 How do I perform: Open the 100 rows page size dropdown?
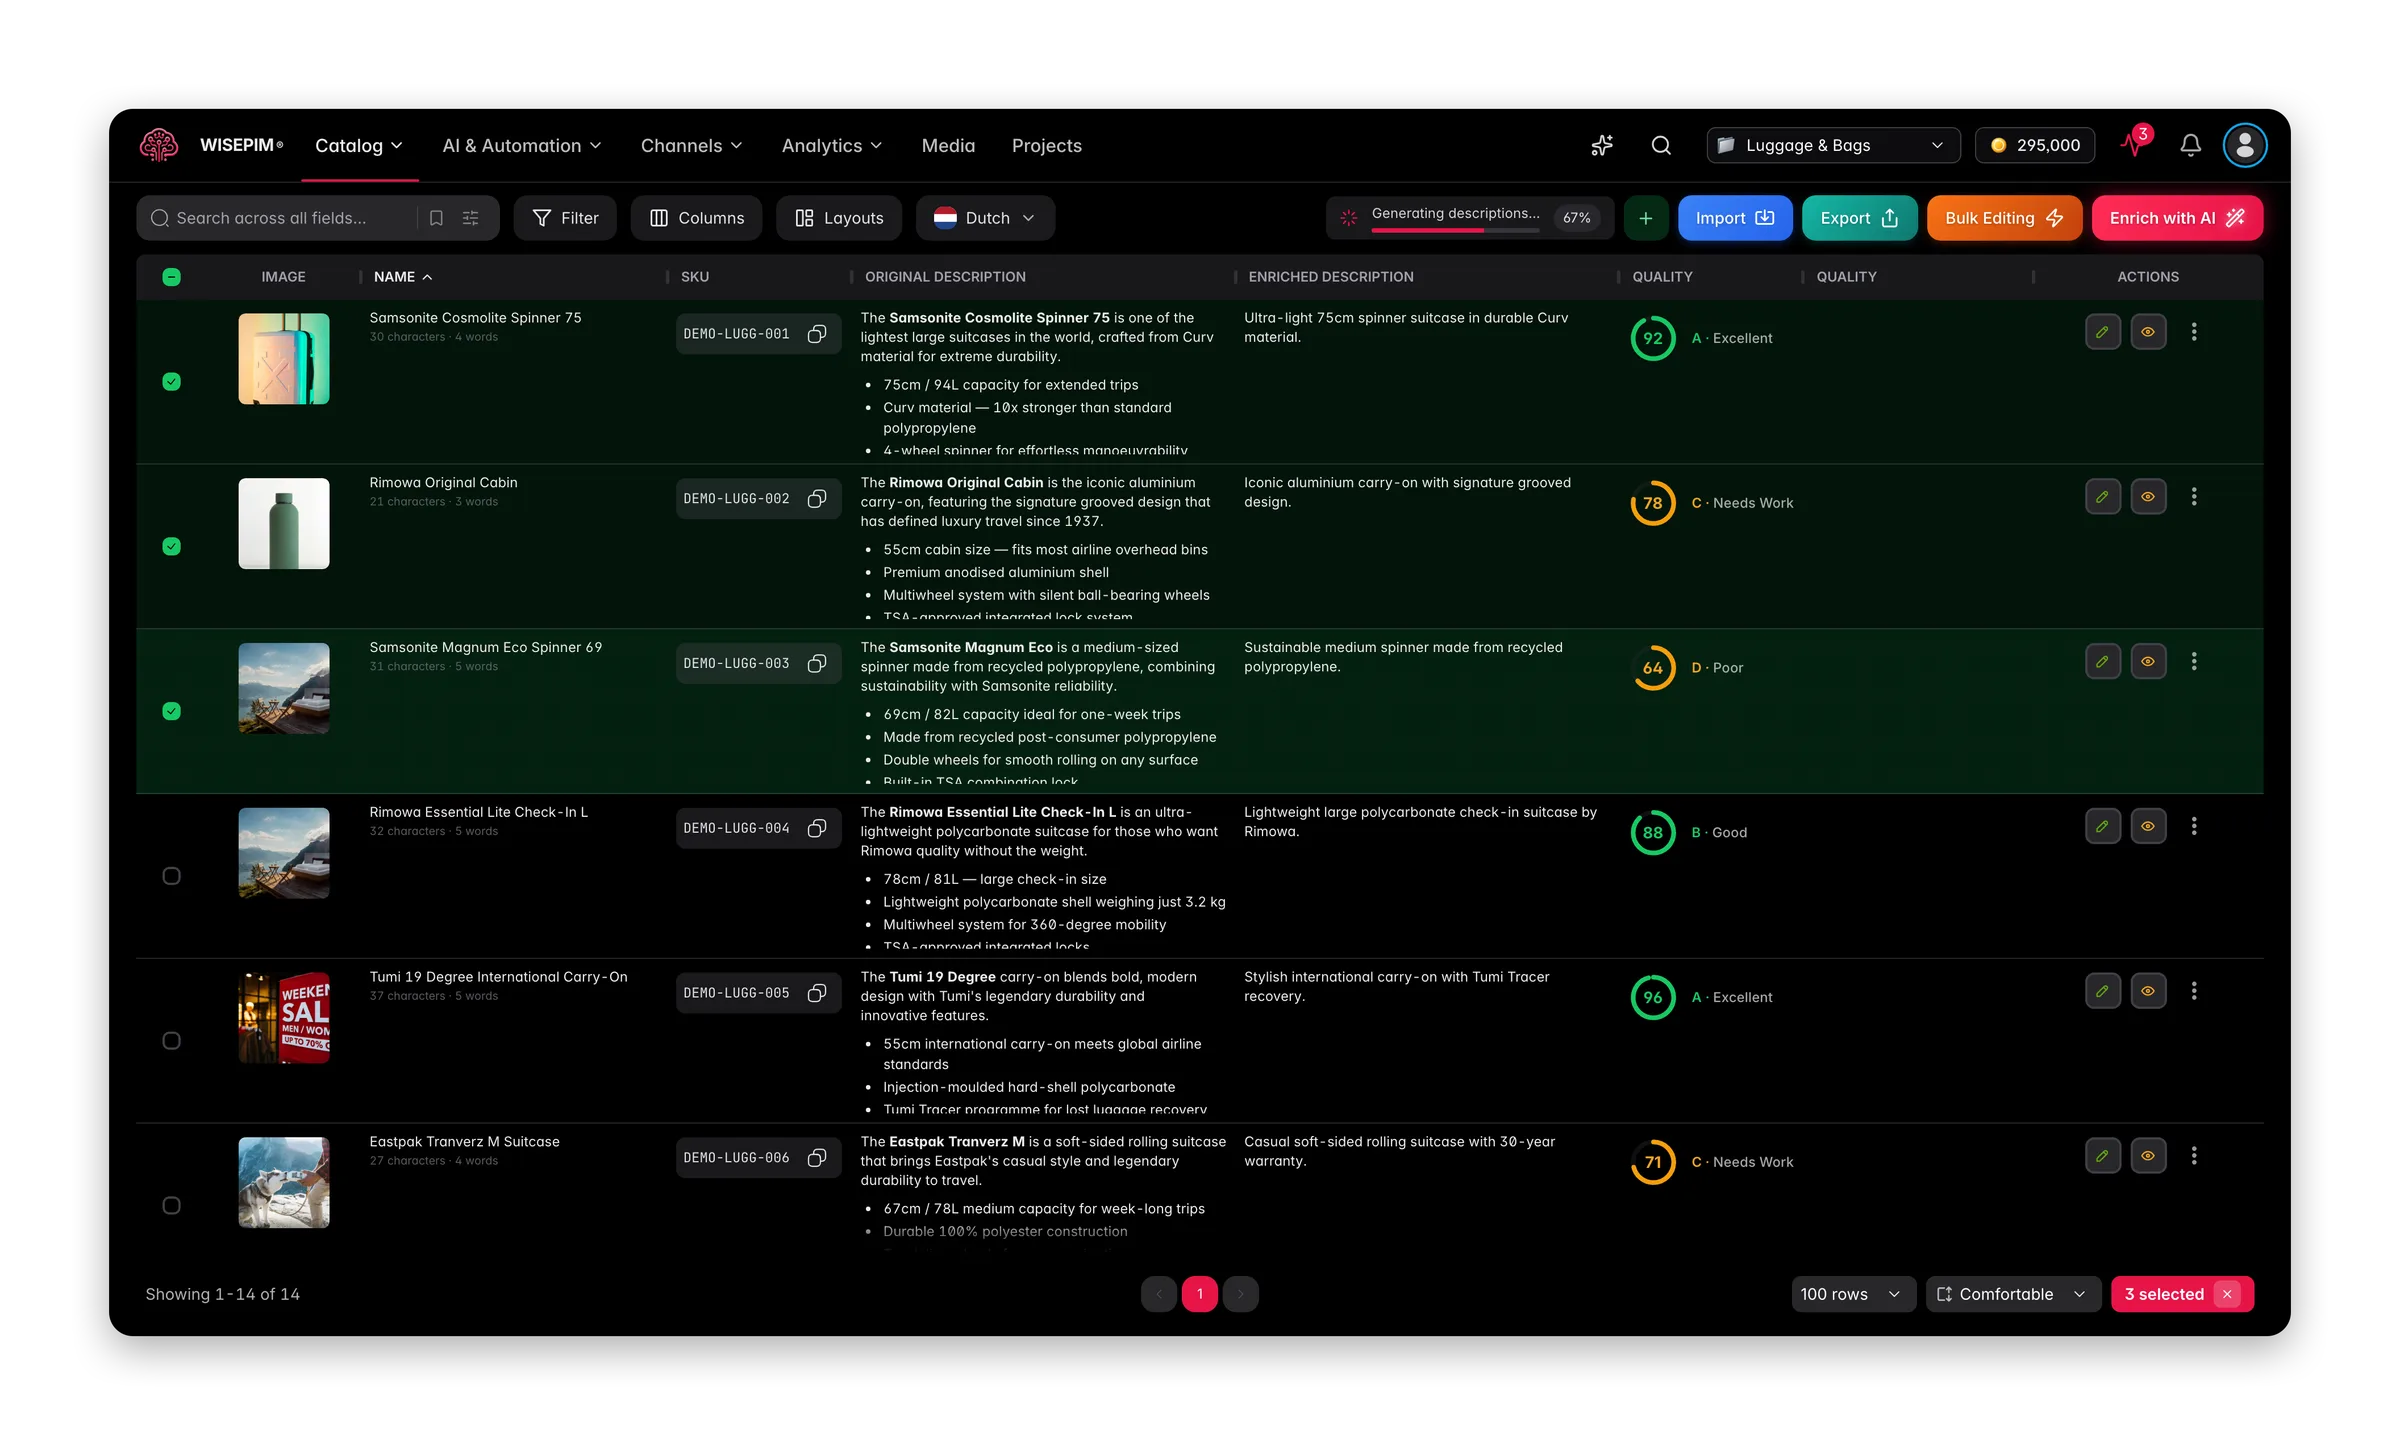click(1853, 1295)
